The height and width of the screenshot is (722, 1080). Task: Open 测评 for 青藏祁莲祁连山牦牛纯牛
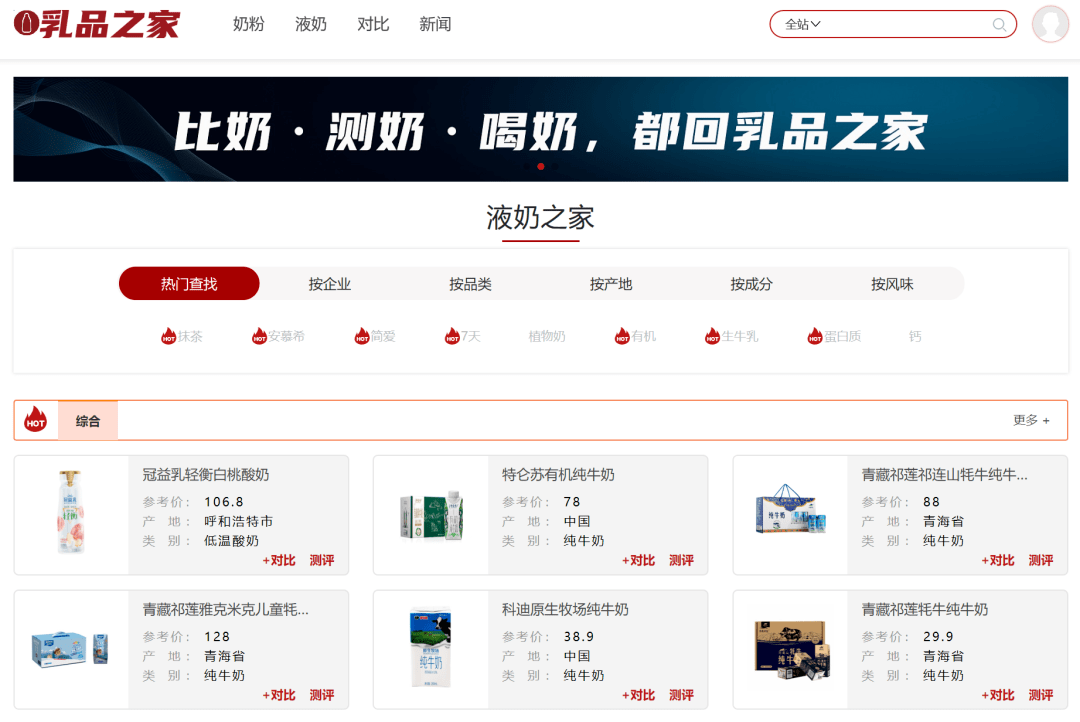1041,560
